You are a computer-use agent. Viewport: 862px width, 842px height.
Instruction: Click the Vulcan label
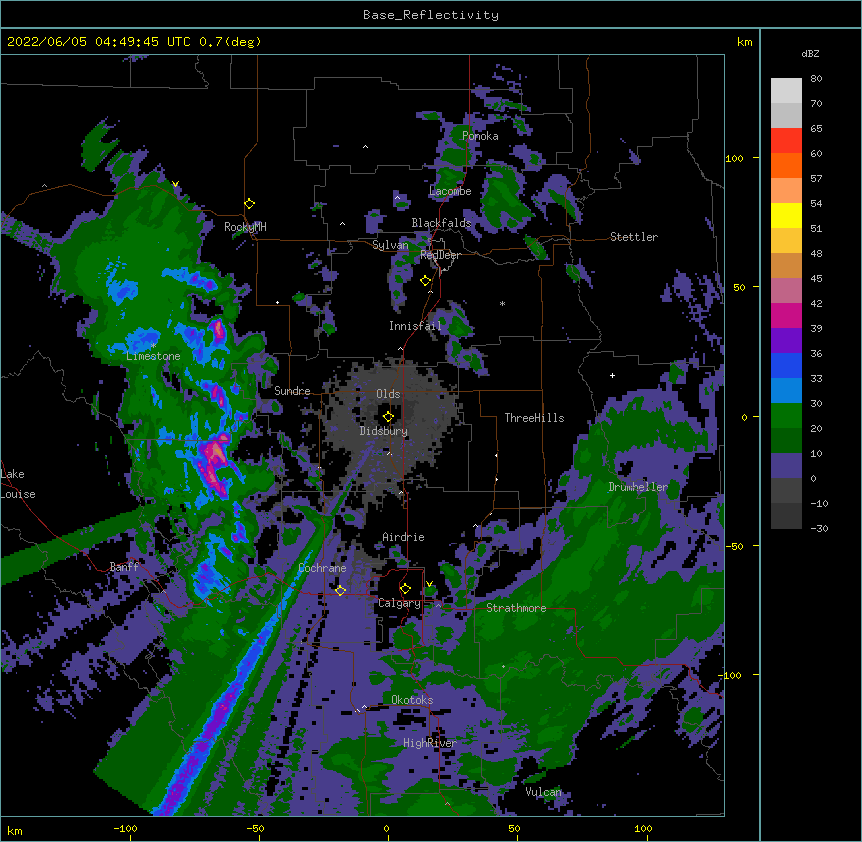(x=543, y=792)
